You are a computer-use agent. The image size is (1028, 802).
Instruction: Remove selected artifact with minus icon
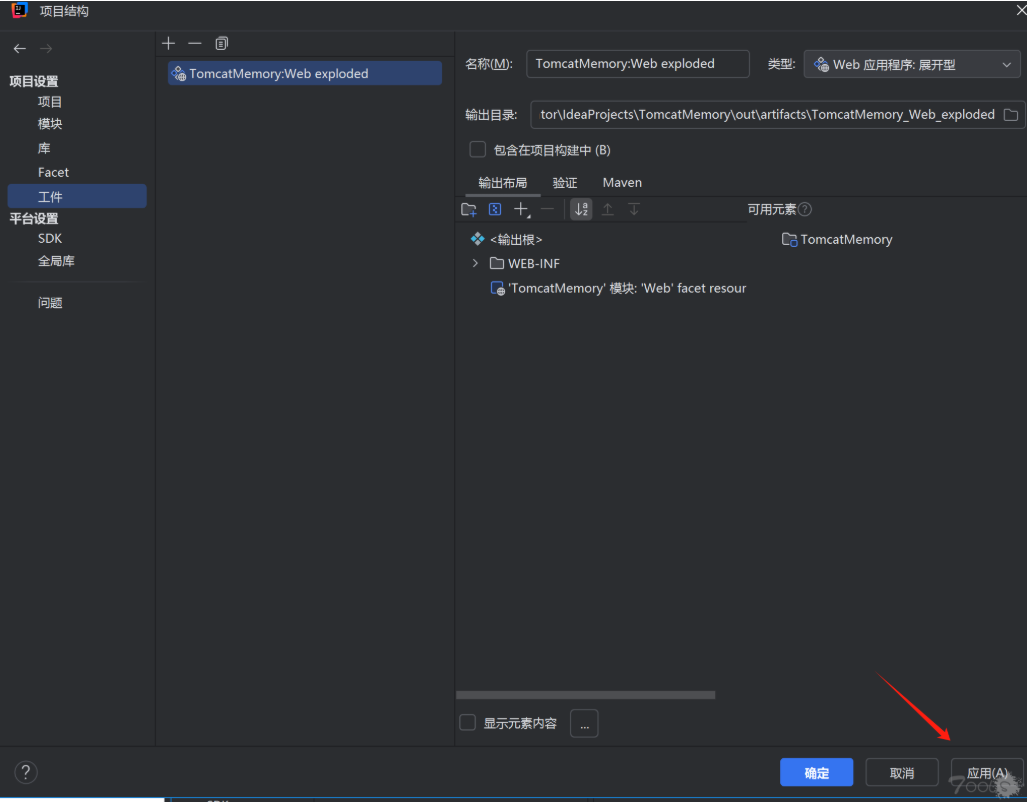click(195, 43)
